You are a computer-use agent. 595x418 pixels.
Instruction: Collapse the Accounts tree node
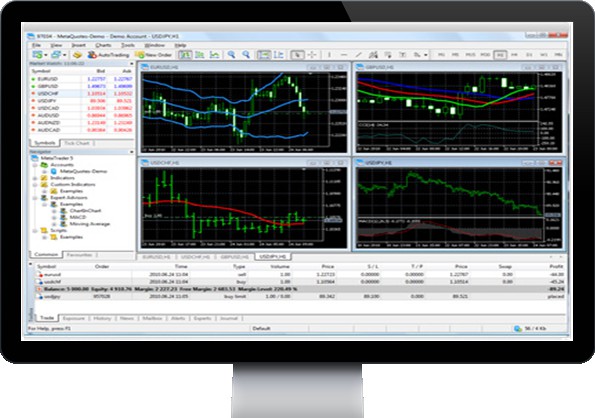35,165
